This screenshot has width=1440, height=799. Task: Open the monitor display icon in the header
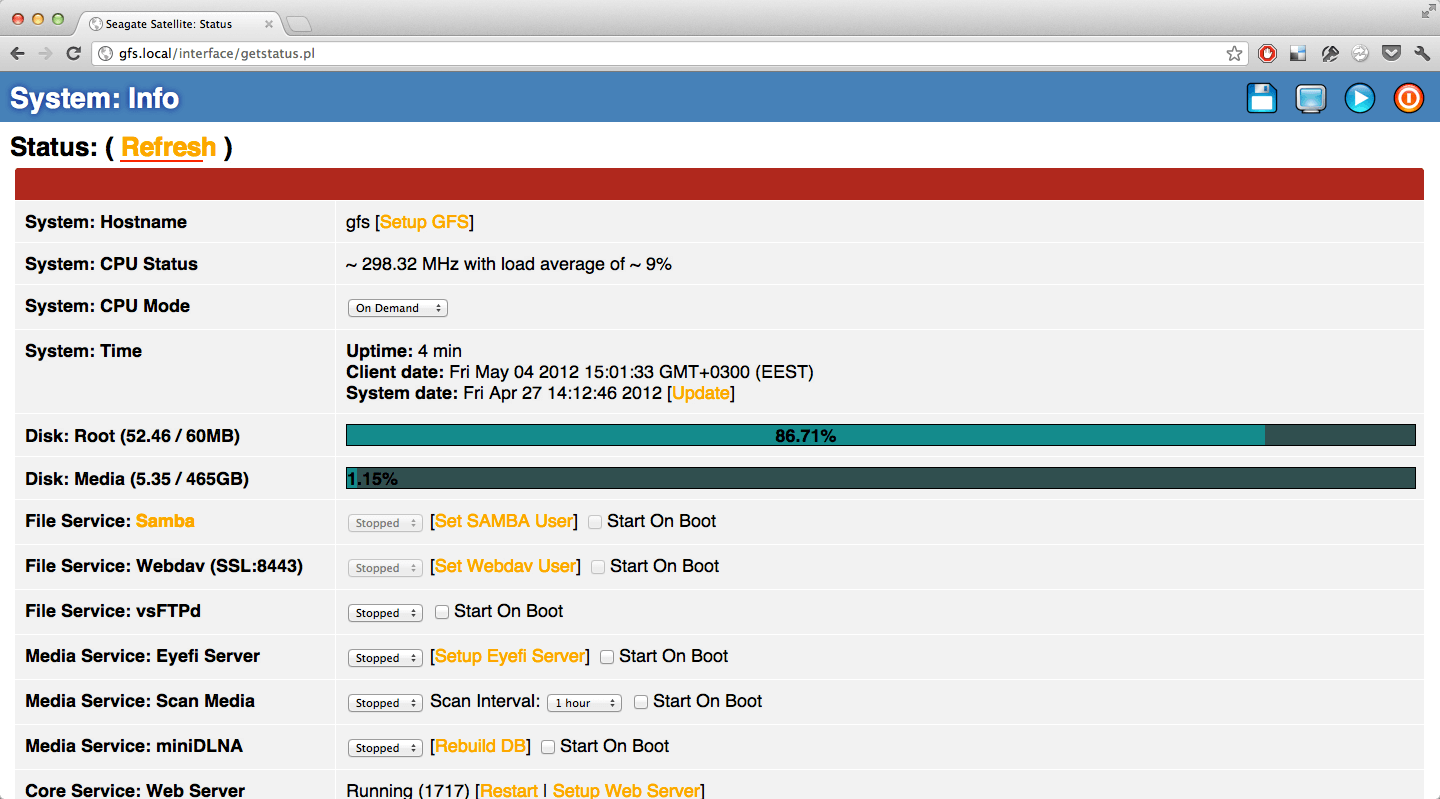coord(1311,98)
